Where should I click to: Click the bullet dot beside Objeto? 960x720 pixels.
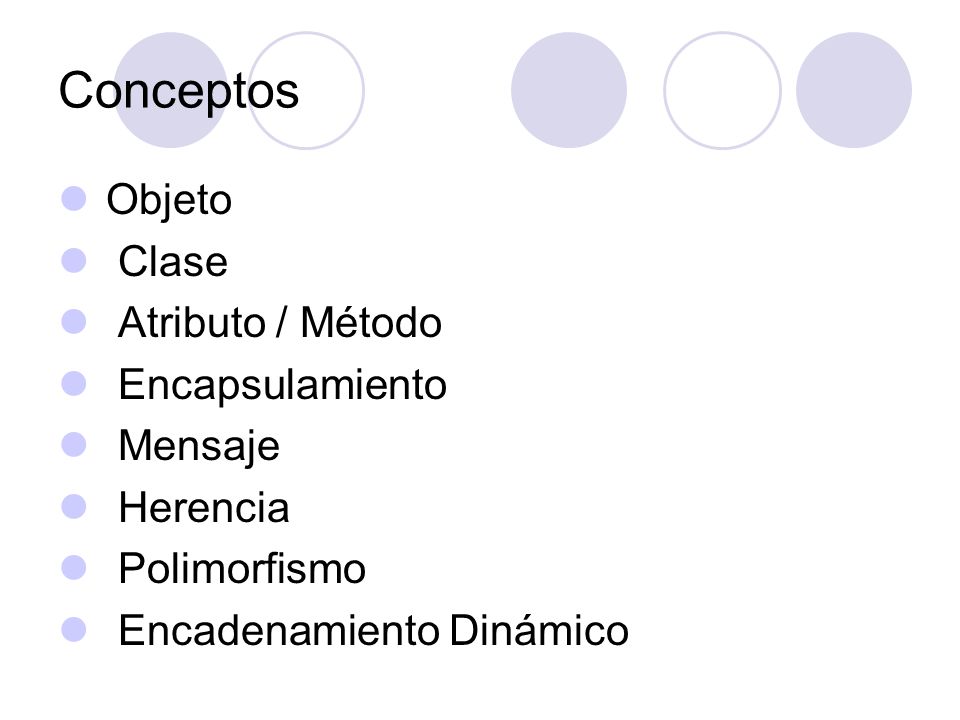click(74, 199)
